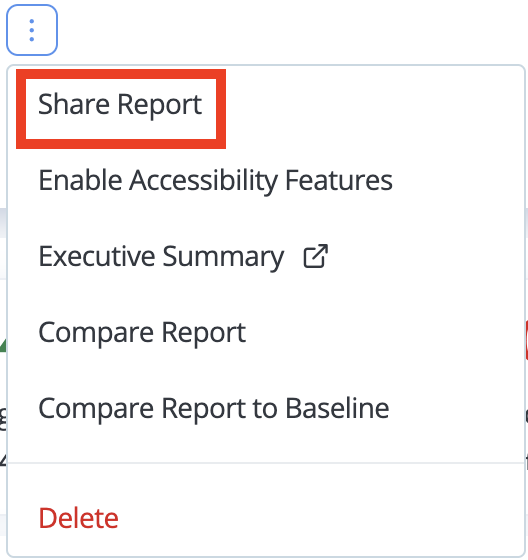Compare this report against the baseline
The width and height of the screenshot is (528, 560).
(x=214, y=408)
